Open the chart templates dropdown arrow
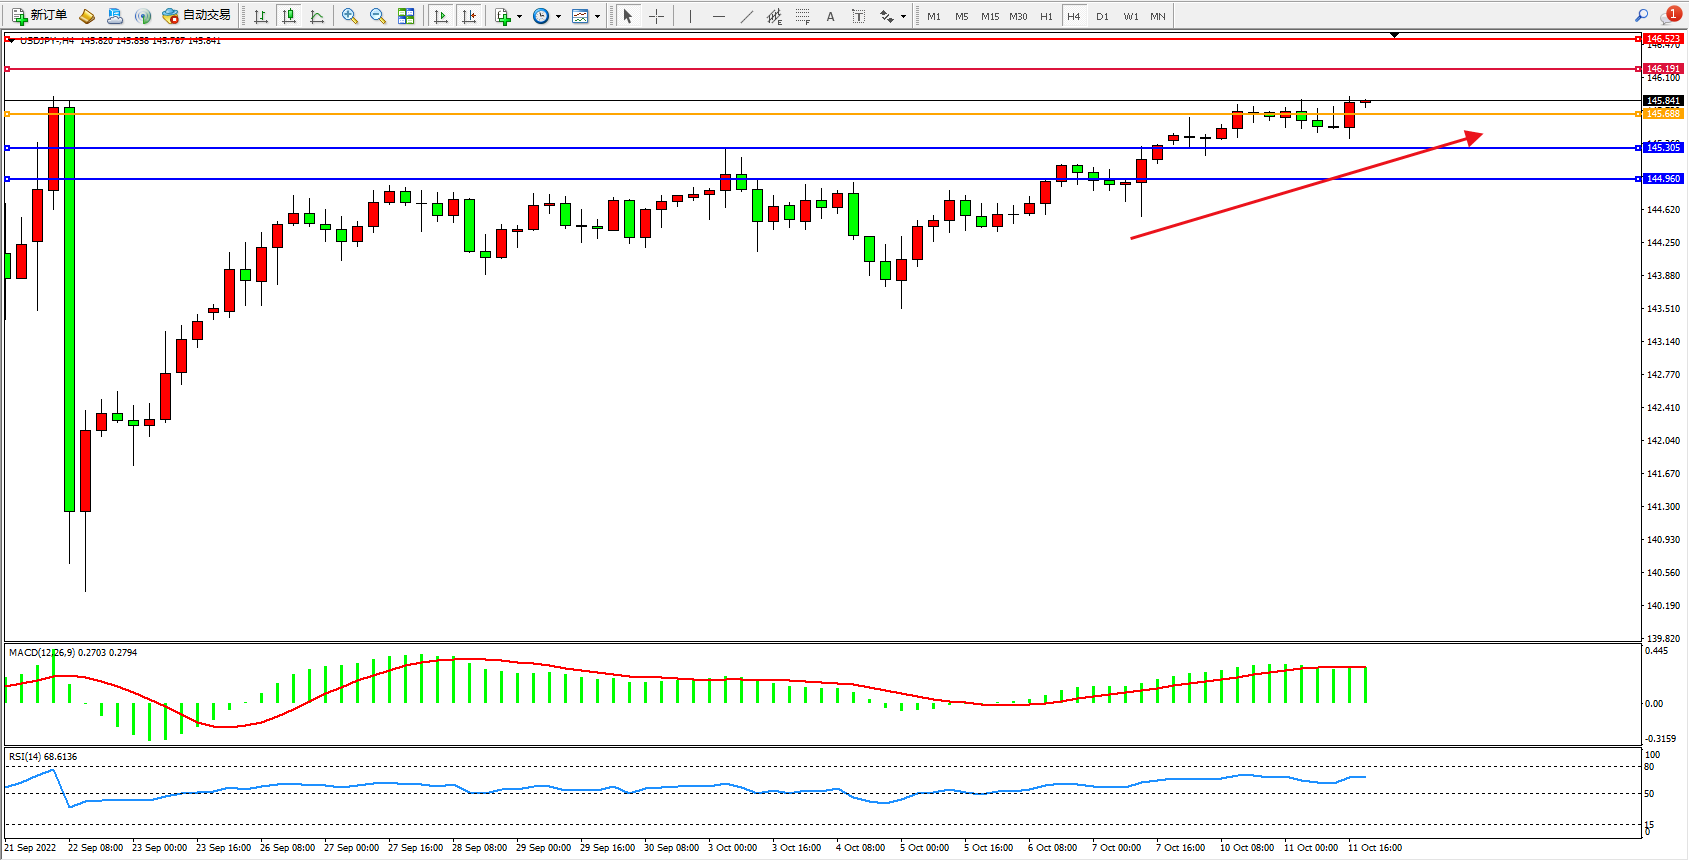The image size is (1689, 861). [x=597, y=17]
